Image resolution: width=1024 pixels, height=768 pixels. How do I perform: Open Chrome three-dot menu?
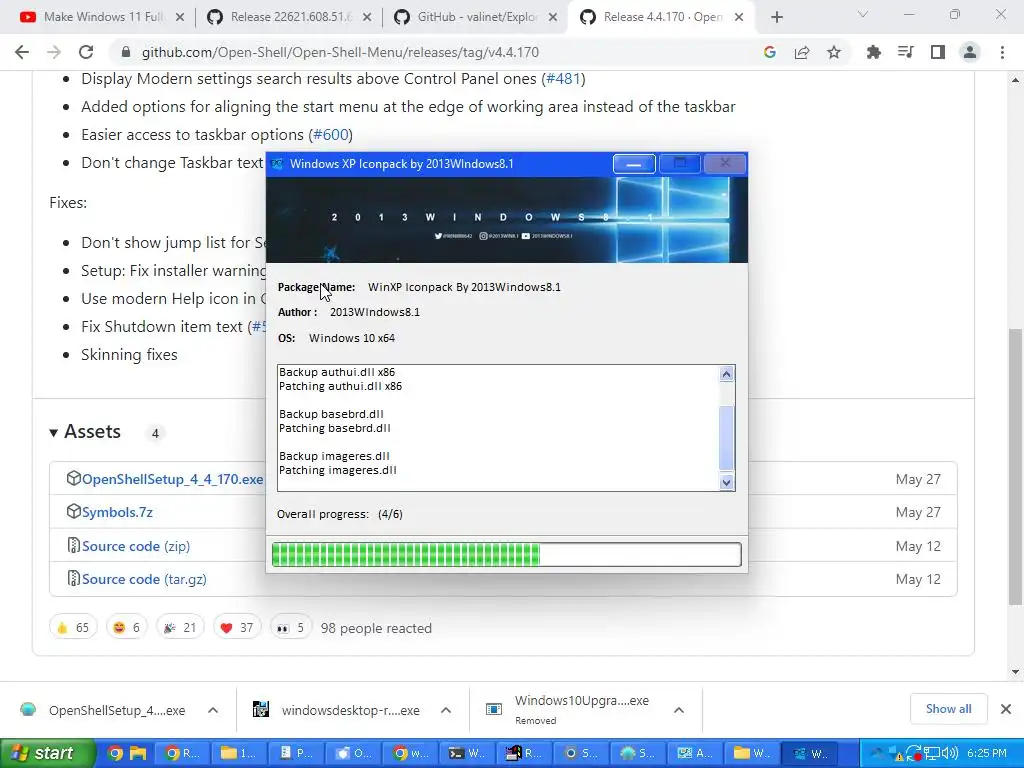click(x=1002, y=52)
